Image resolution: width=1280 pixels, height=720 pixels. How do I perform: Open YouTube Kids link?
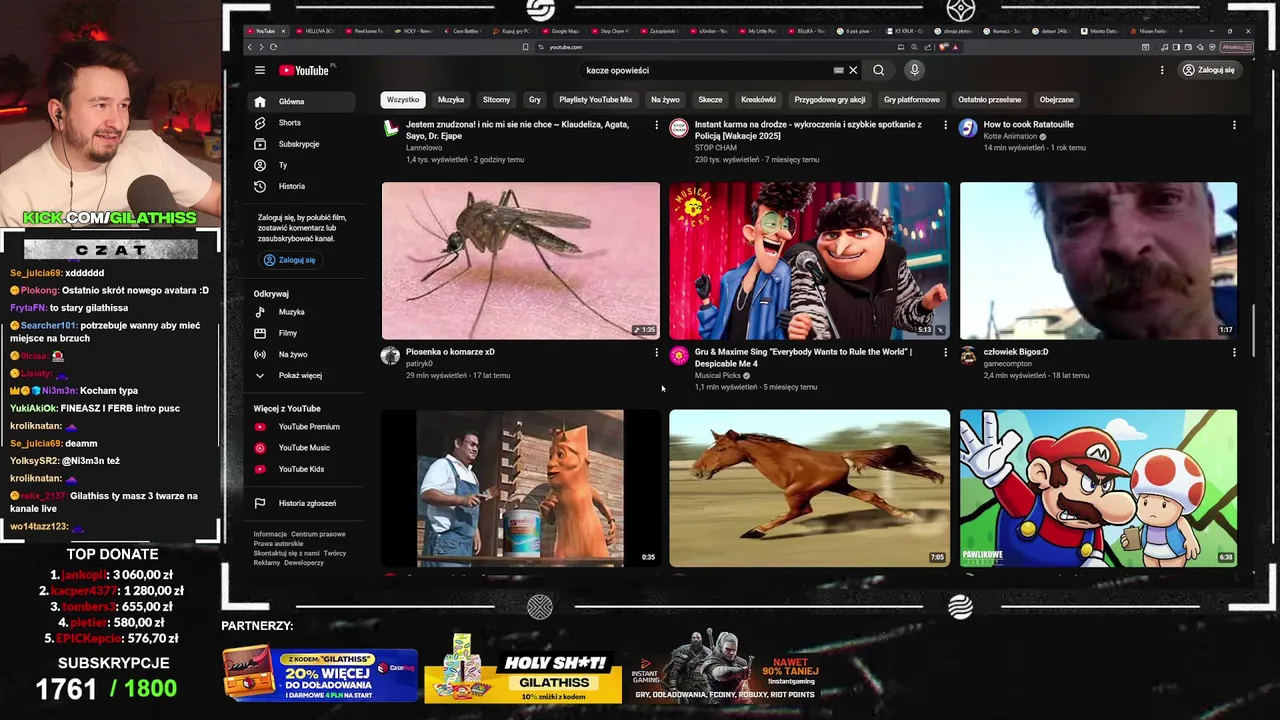301,469
